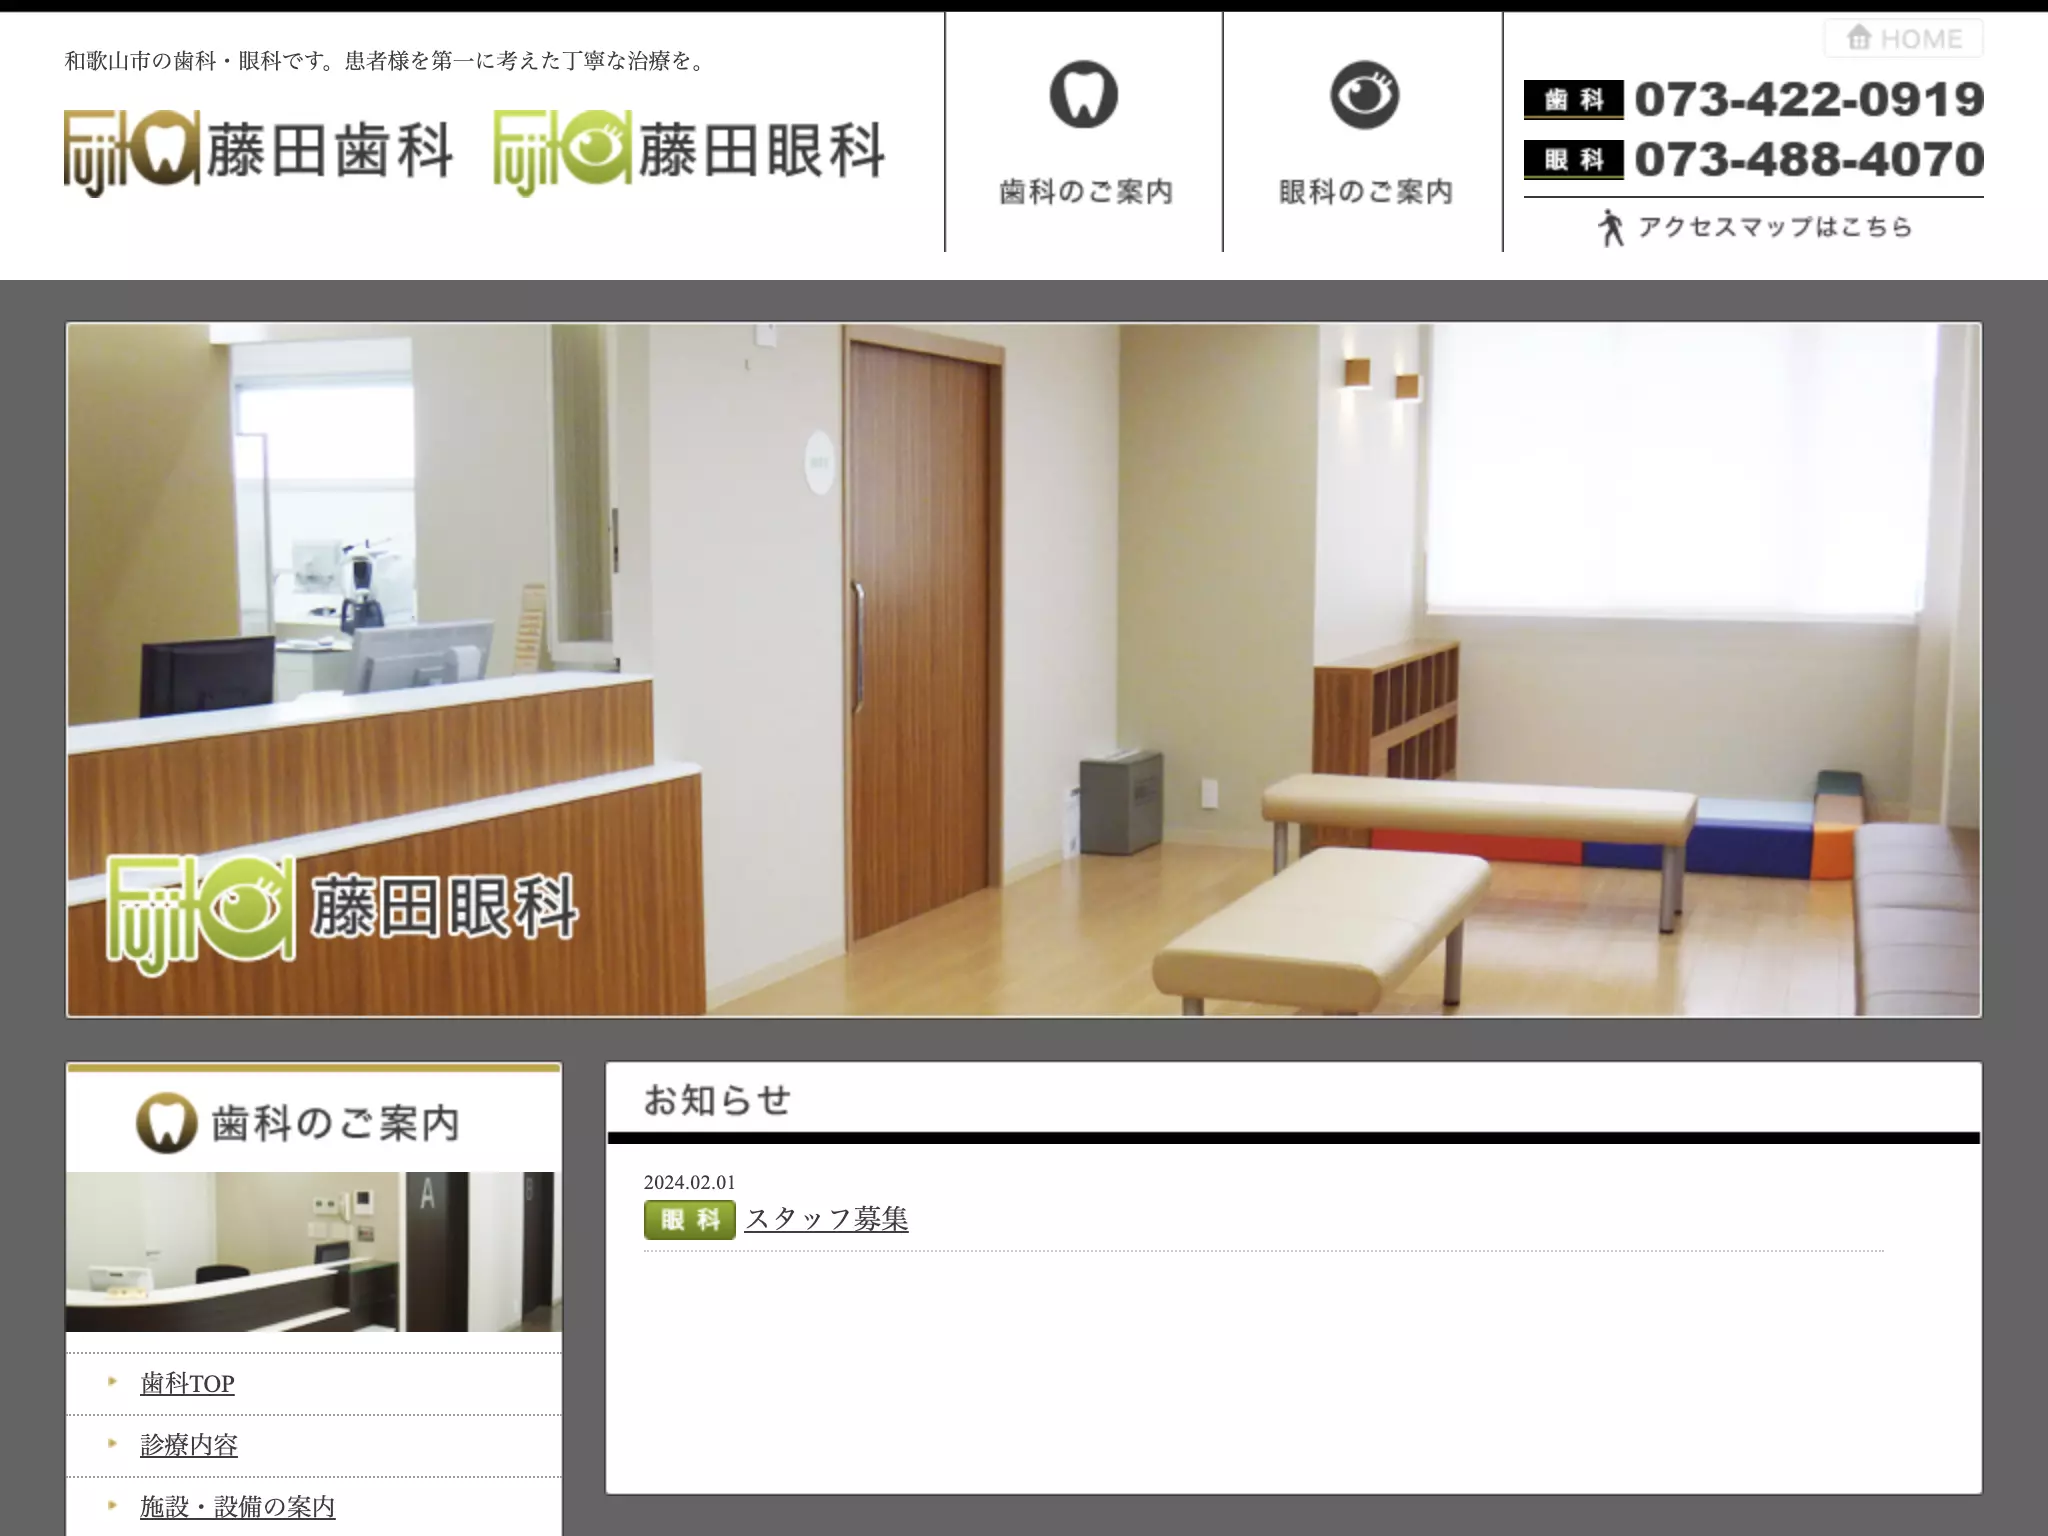2048x1536 pixels.
Task: Click the green 眼科 tag in お知らせ
Action: click(689, 1220)
